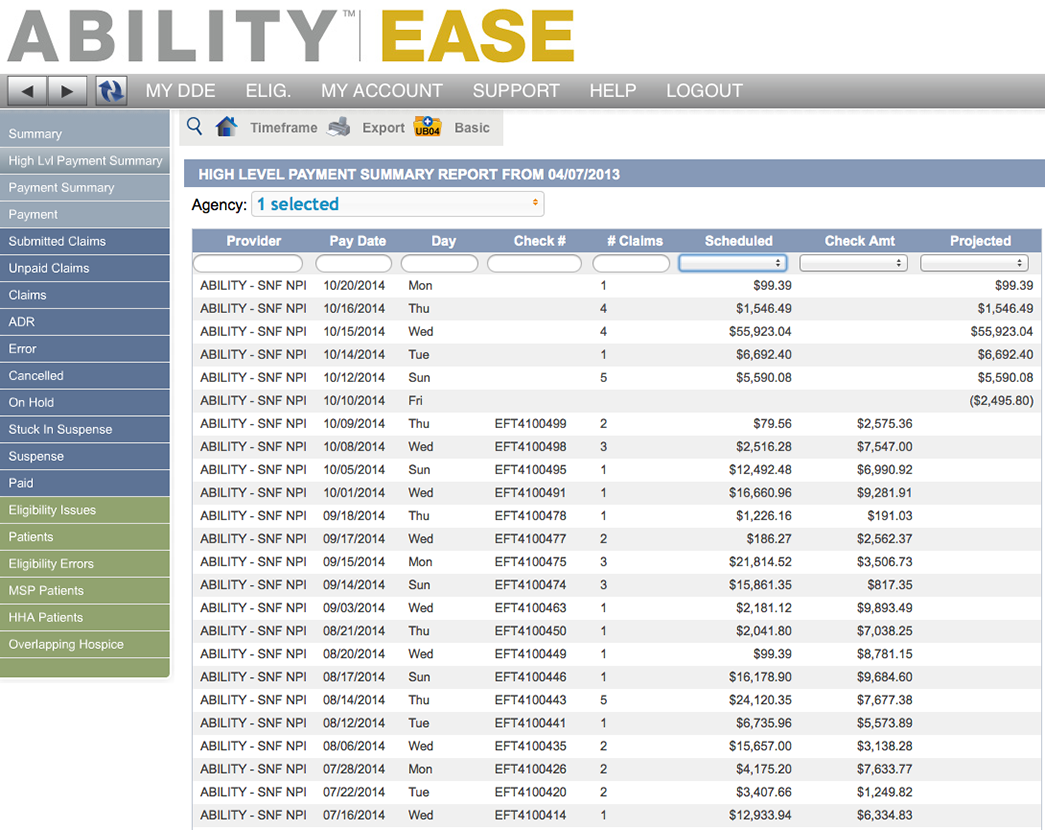Click check amount $9,893.49

(884, 608)
